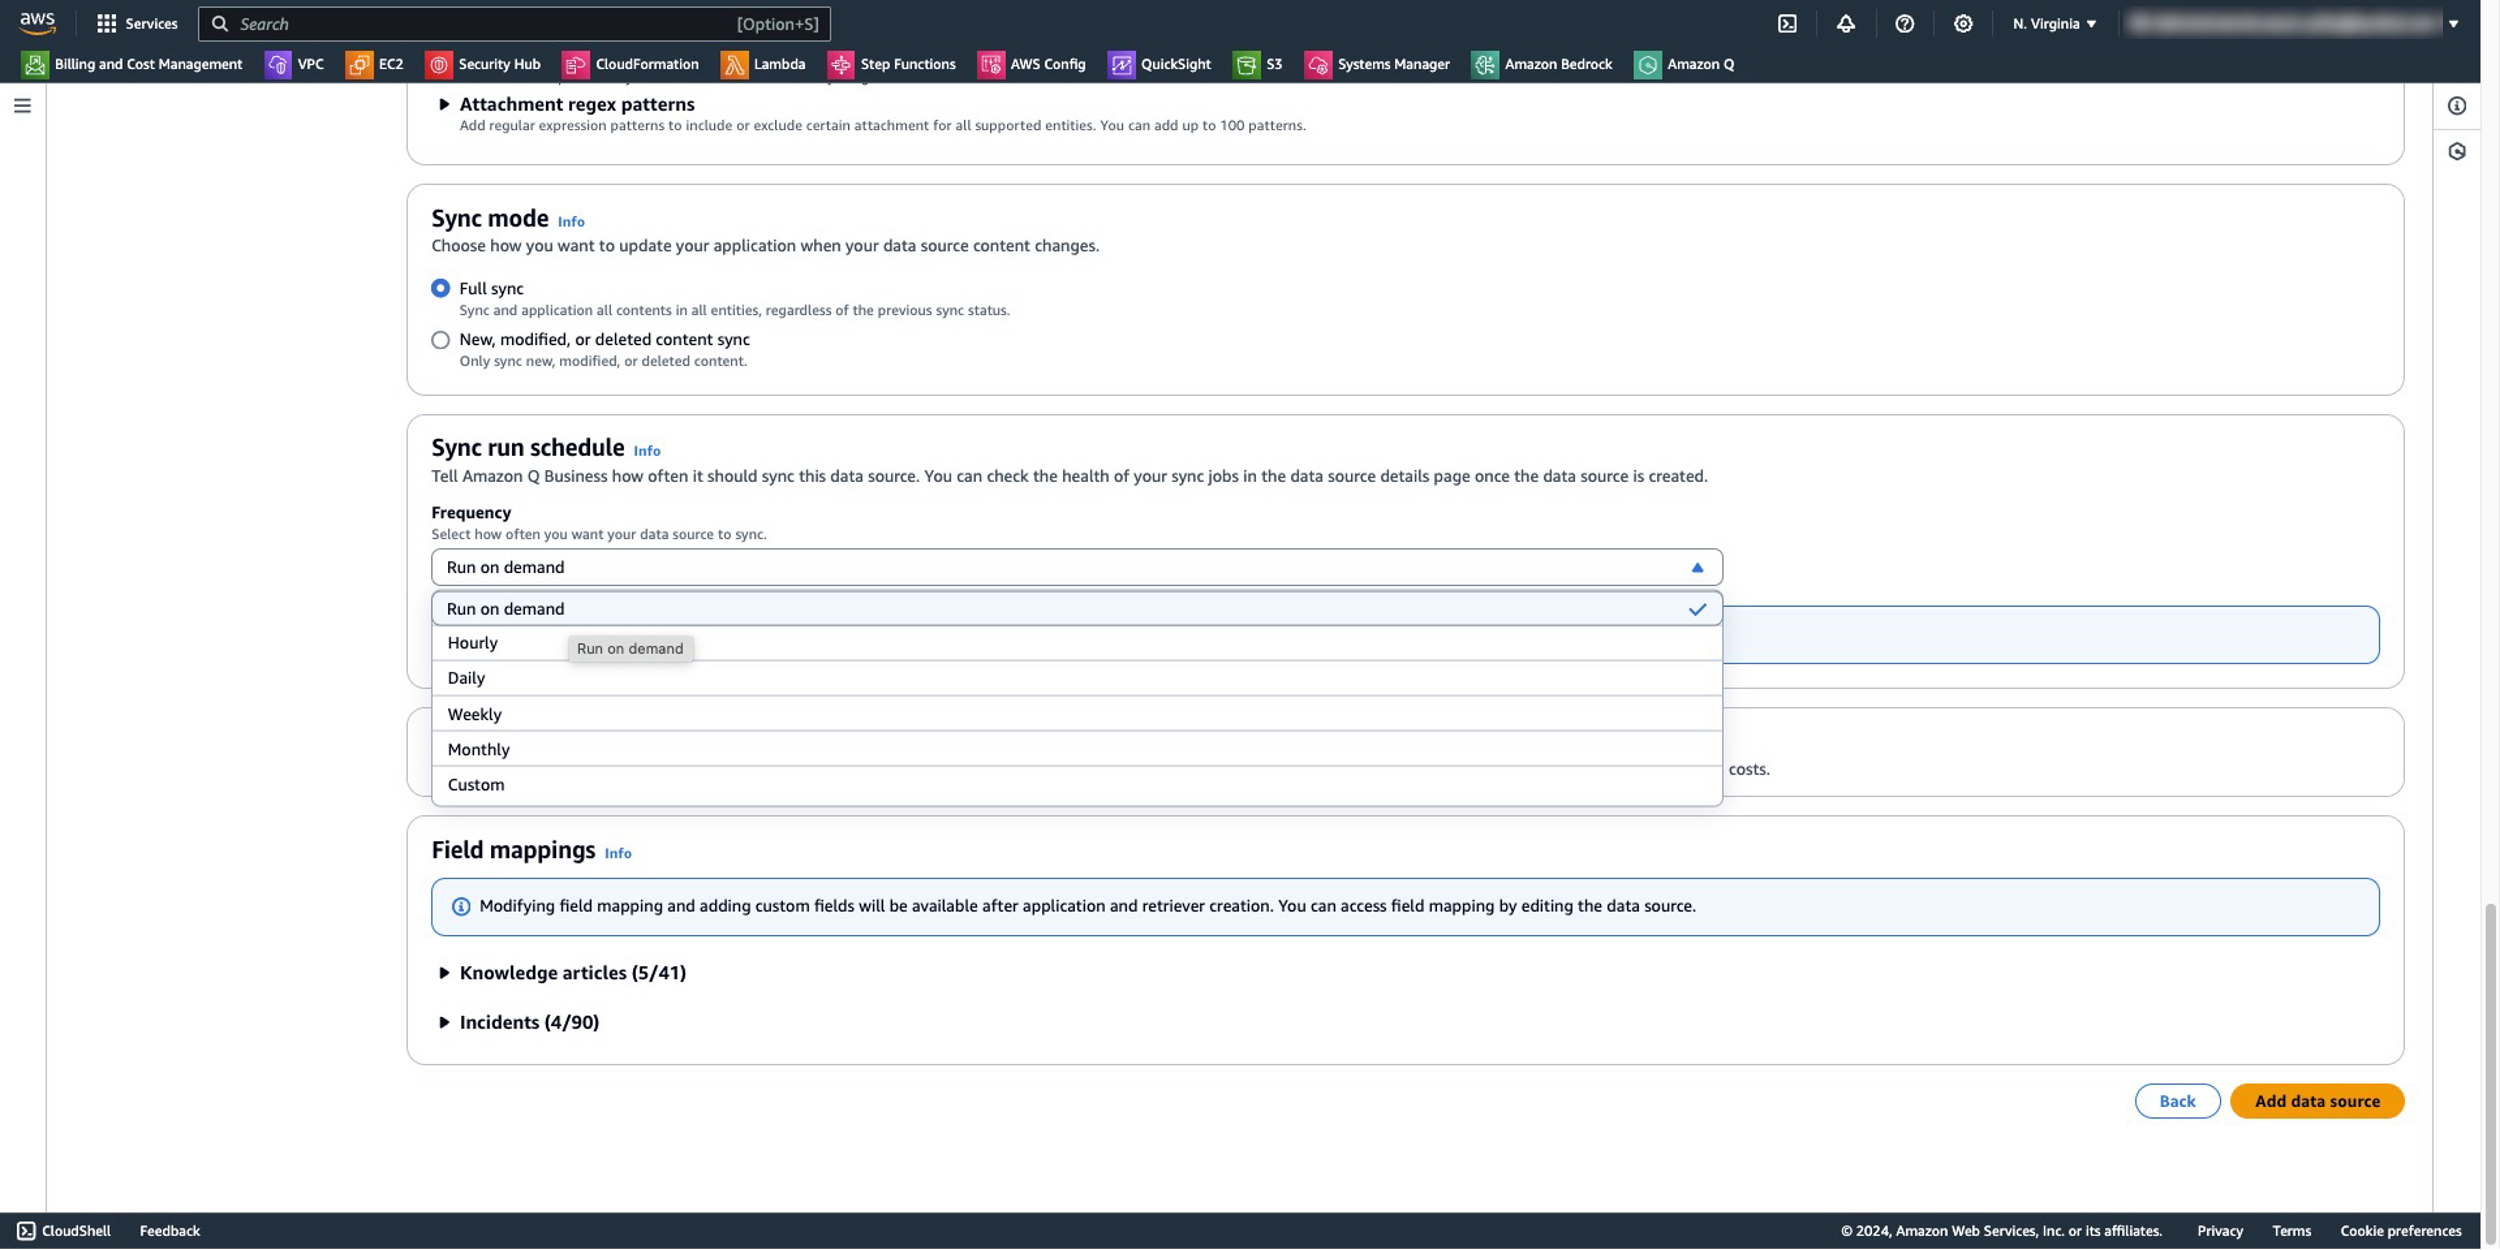2500x1250 pixels.
Task: Collapse the Frequency dropdown arrow
Action: point(1696,567)
